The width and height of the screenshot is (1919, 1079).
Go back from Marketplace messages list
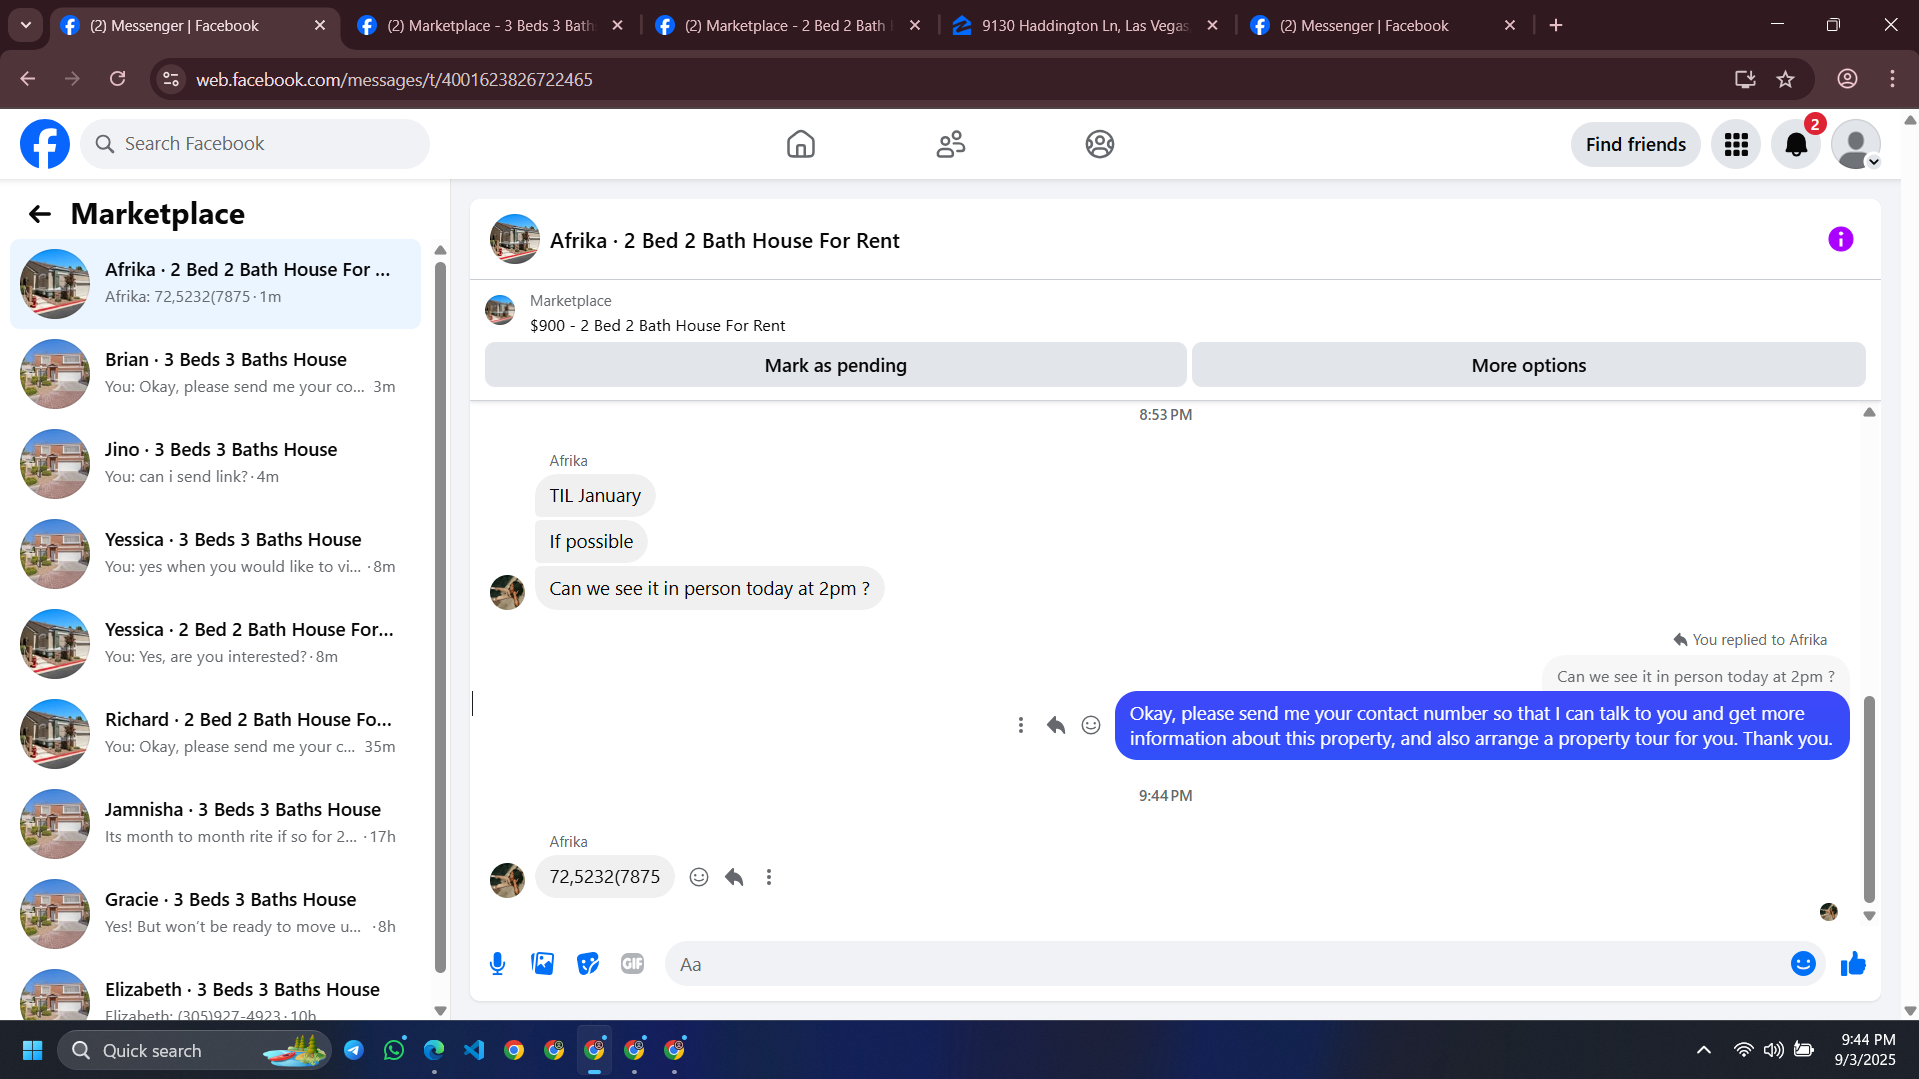tap(39, 214)
